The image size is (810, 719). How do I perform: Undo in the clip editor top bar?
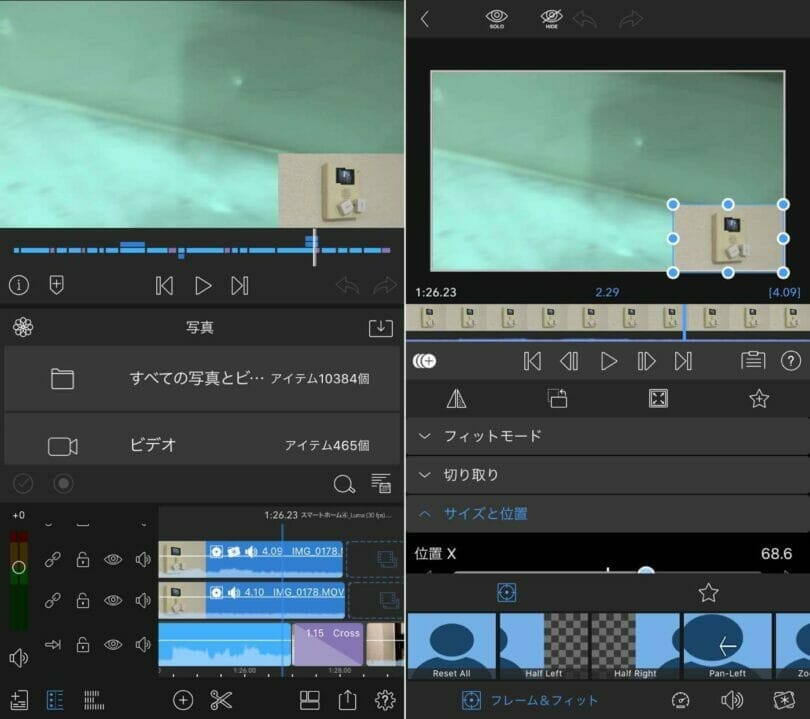coord(585,20)
